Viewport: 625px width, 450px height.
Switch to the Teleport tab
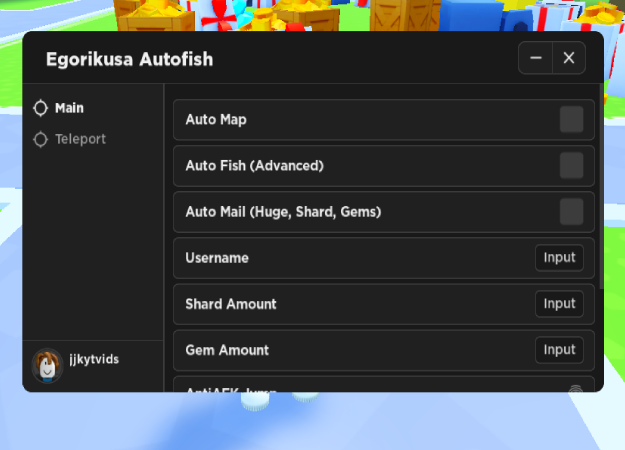pos(80,139)
